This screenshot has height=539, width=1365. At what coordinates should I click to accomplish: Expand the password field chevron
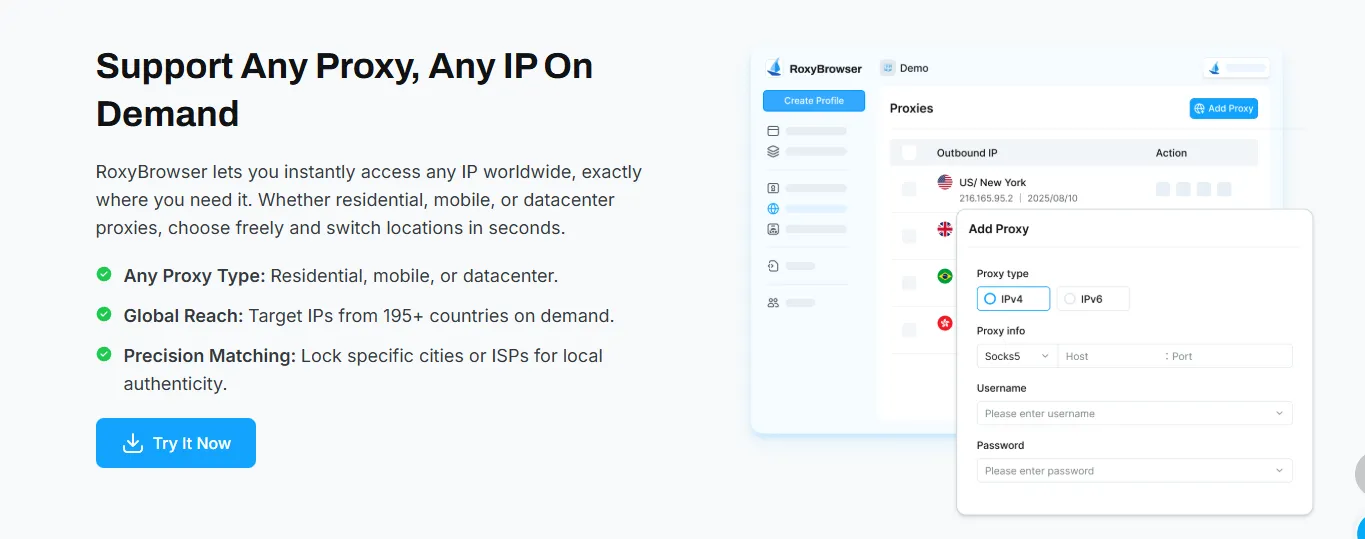tap(1279, 470)
